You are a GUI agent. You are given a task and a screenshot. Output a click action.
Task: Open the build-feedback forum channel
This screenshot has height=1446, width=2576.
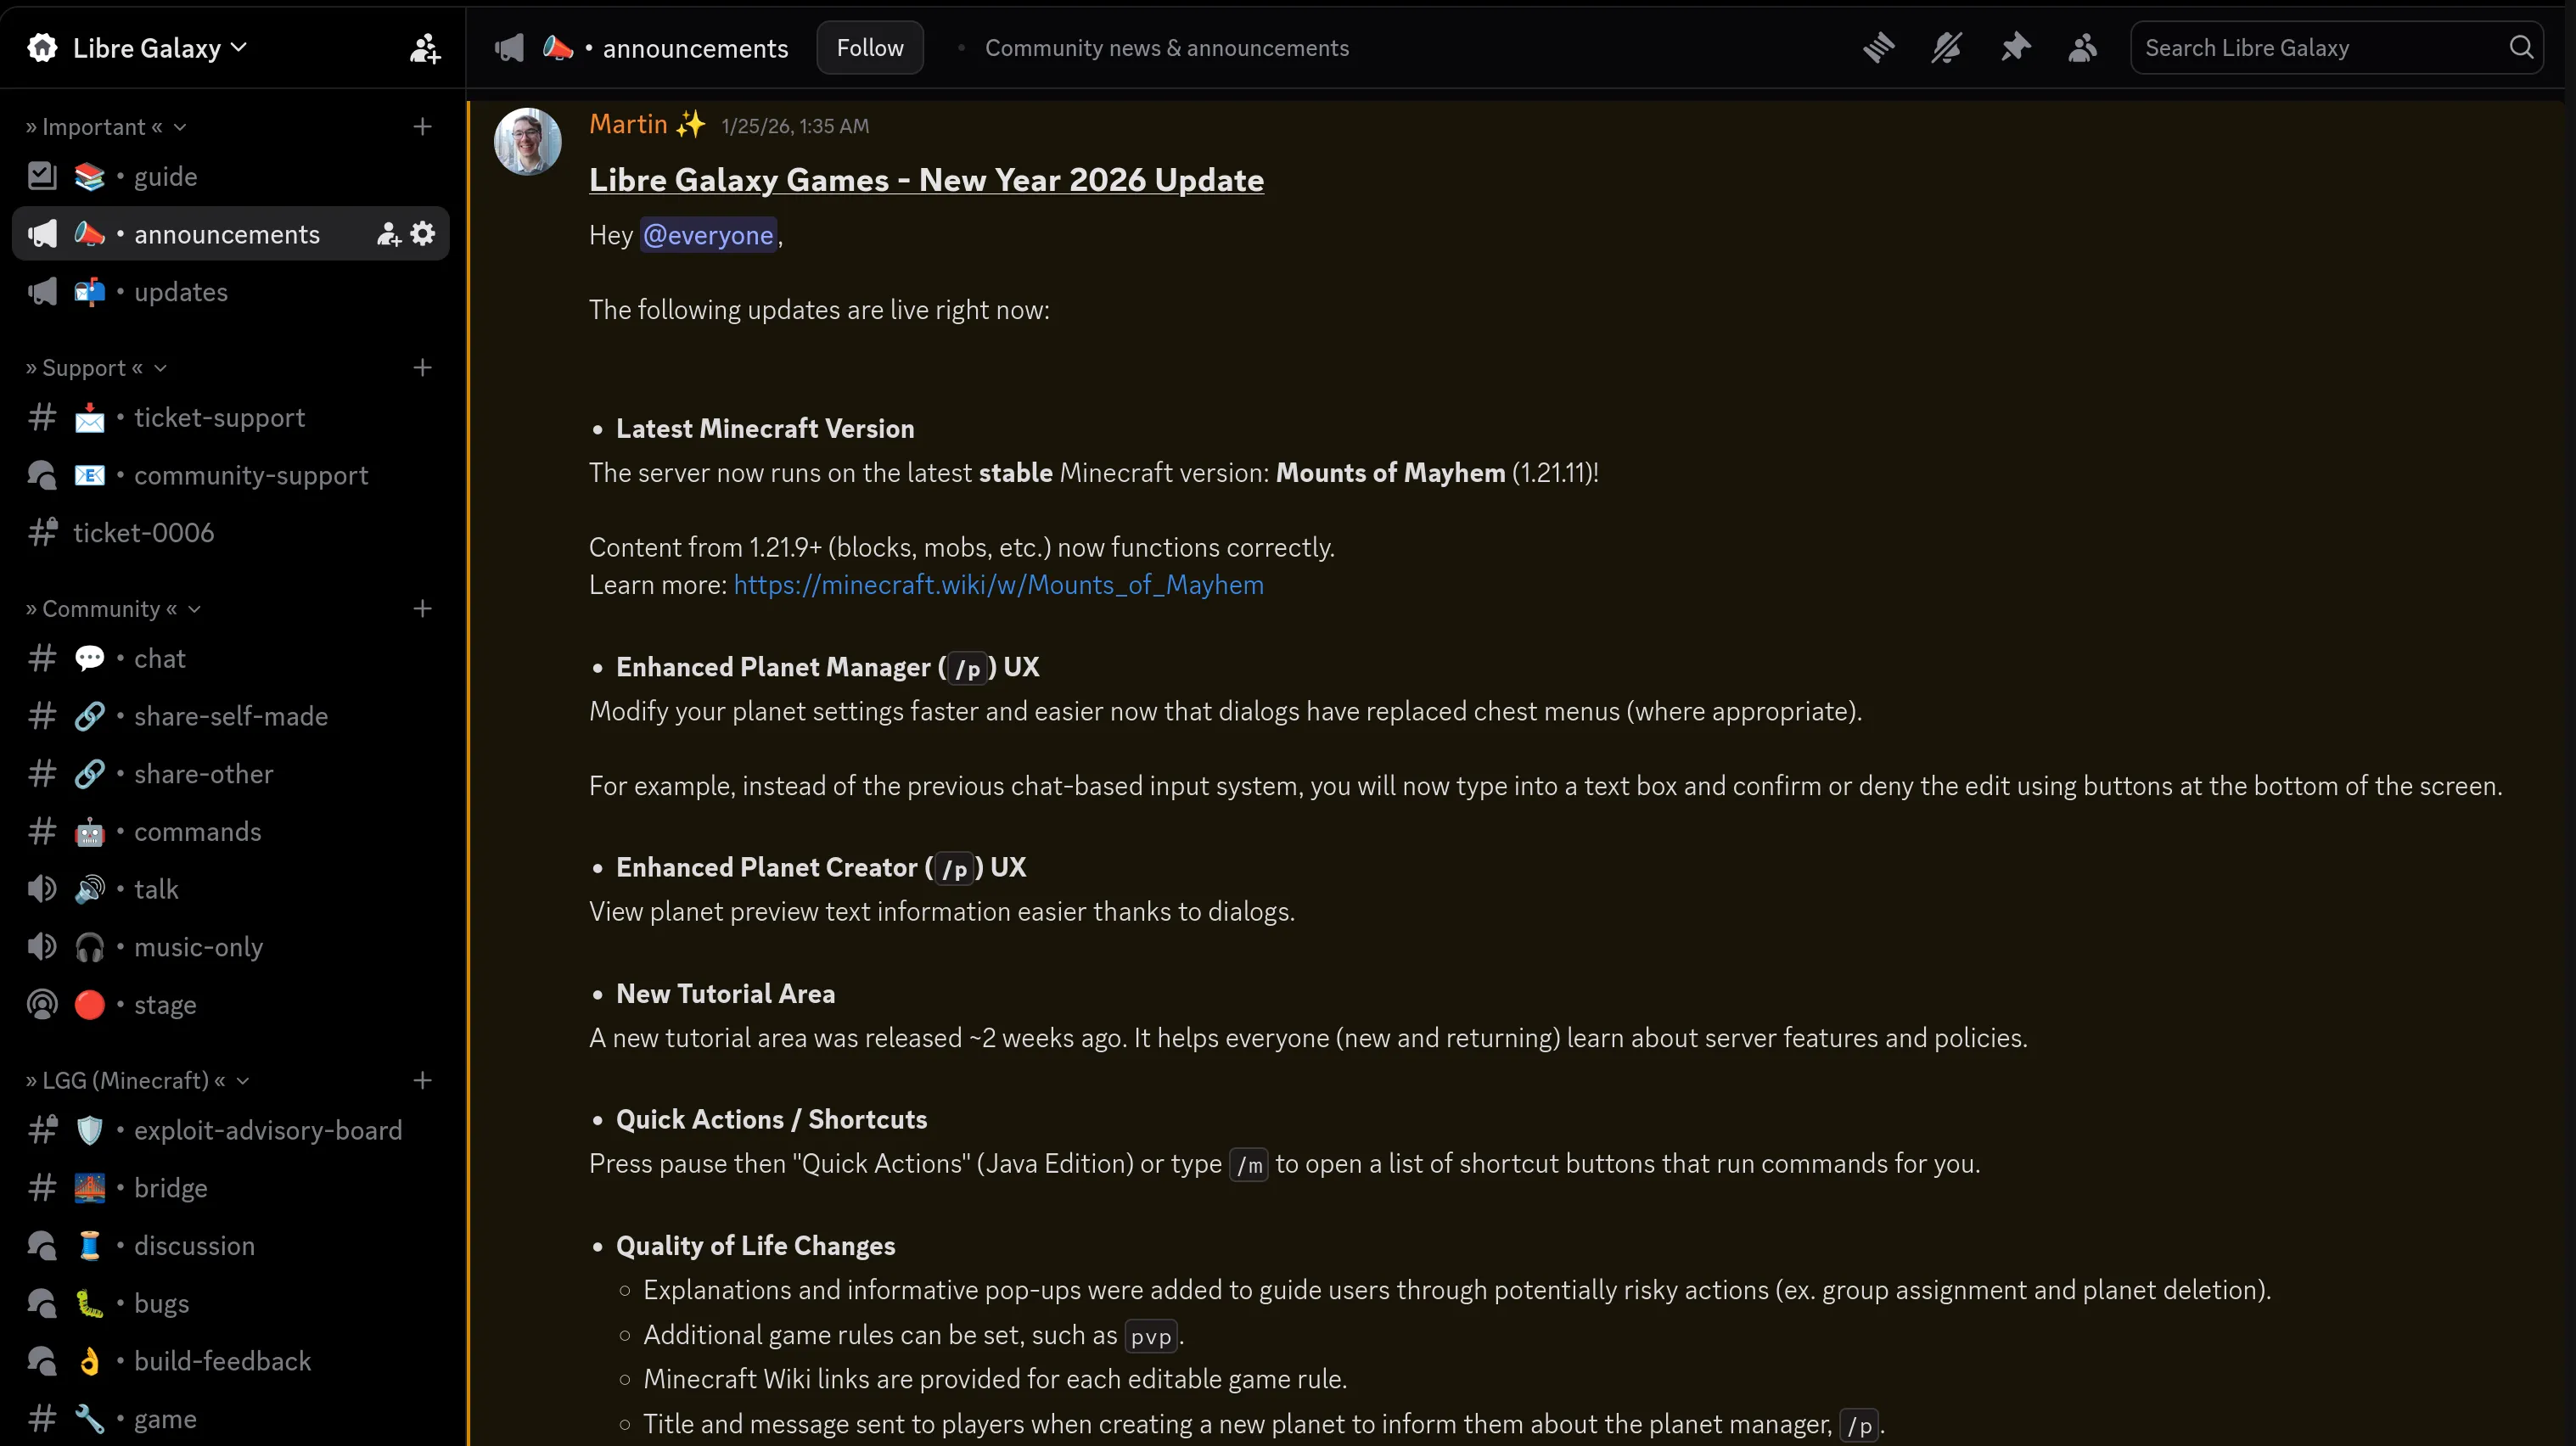click(231, 1361)
